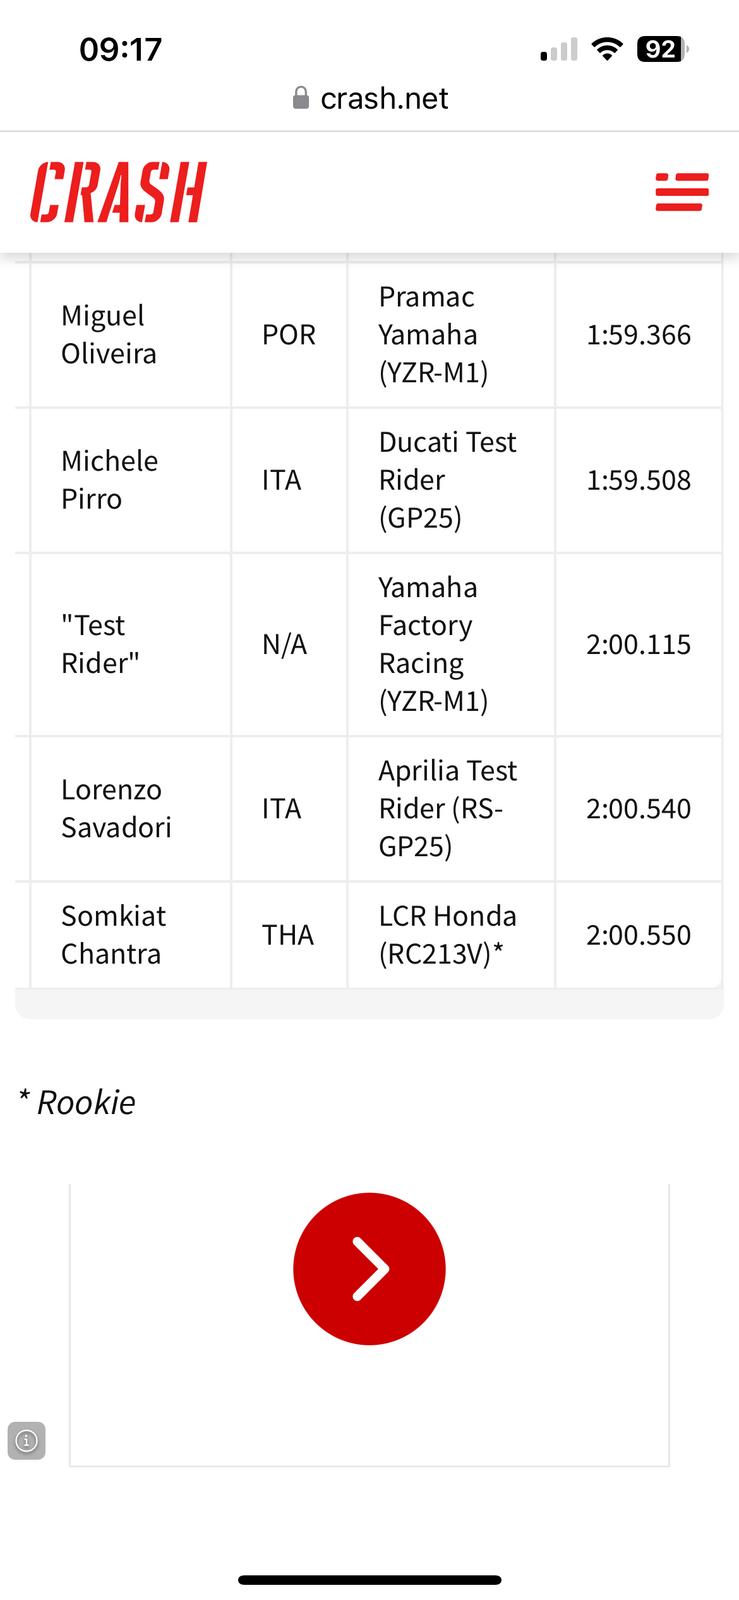Tap the LCR Honda (RC213V)* cell
739x1600 pixels.
451,935
